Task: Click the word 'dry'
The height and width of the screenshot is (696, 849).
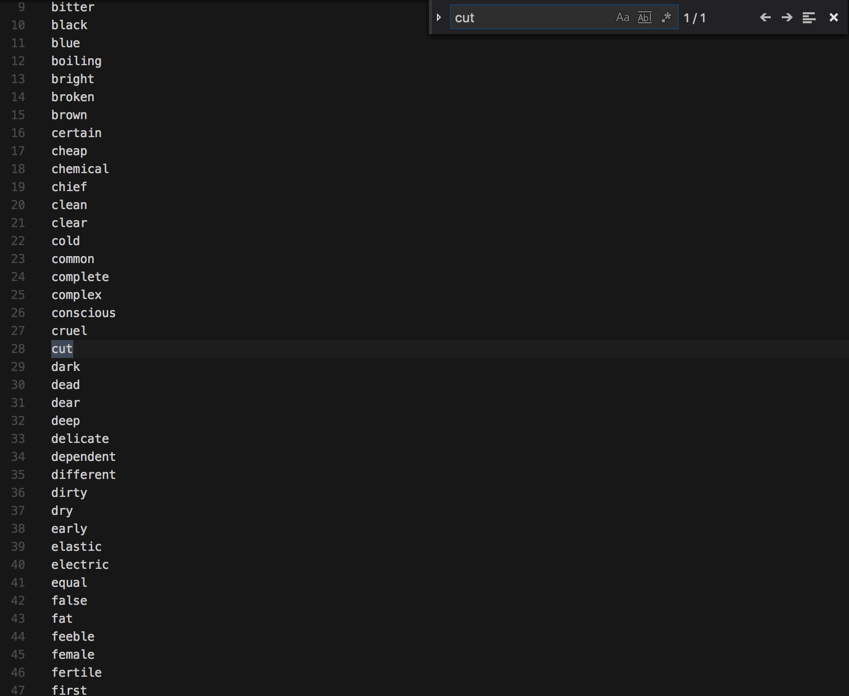Action: [62, 510]
